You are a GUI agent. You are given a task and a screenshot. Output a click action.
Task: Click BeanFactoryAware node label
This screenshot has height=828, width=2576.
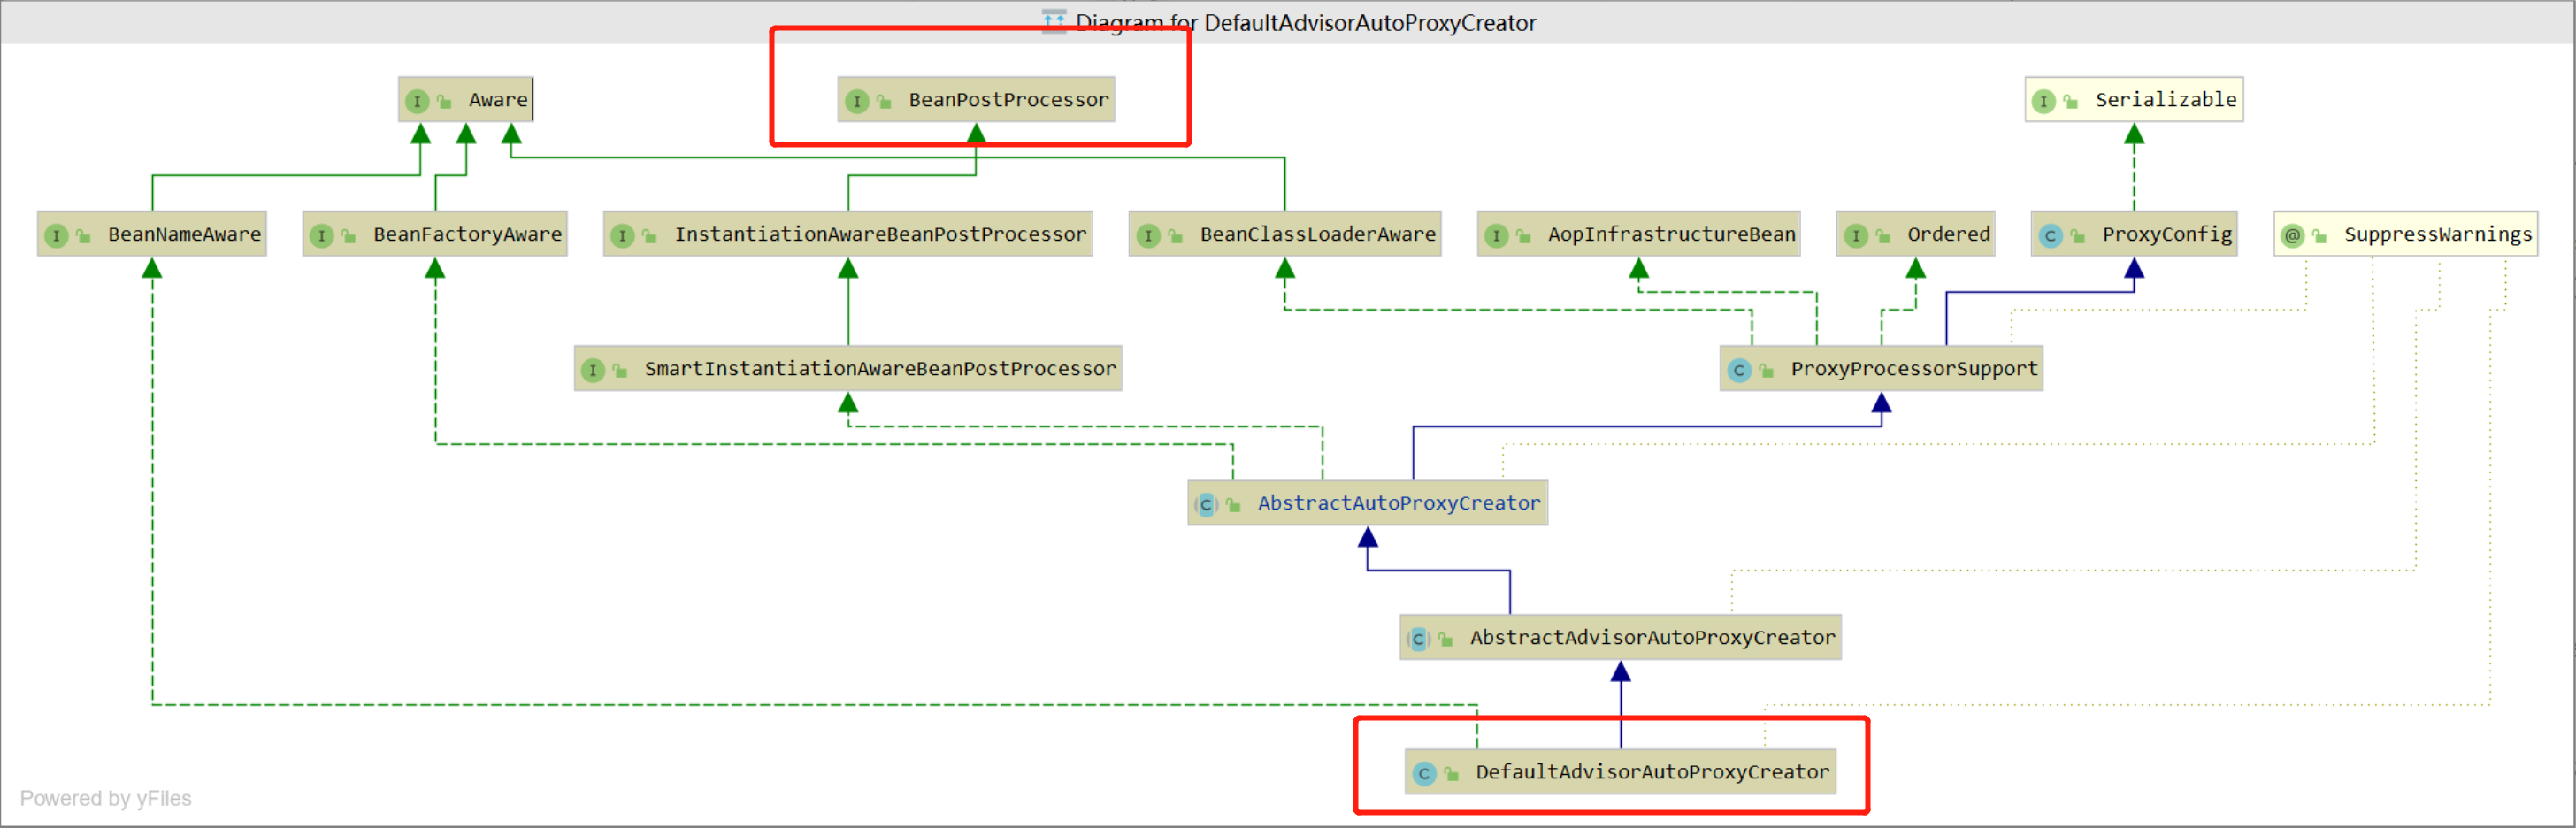coord(467,234)
